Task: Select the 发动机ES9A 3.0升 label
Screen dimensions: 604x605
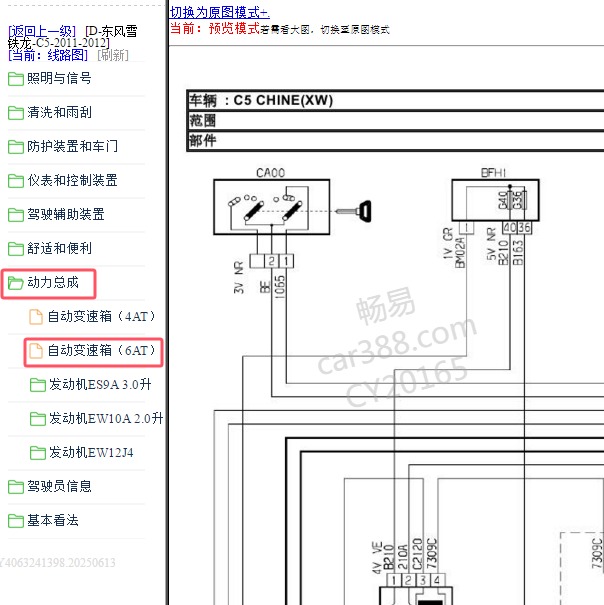Action: click(100, 384)
